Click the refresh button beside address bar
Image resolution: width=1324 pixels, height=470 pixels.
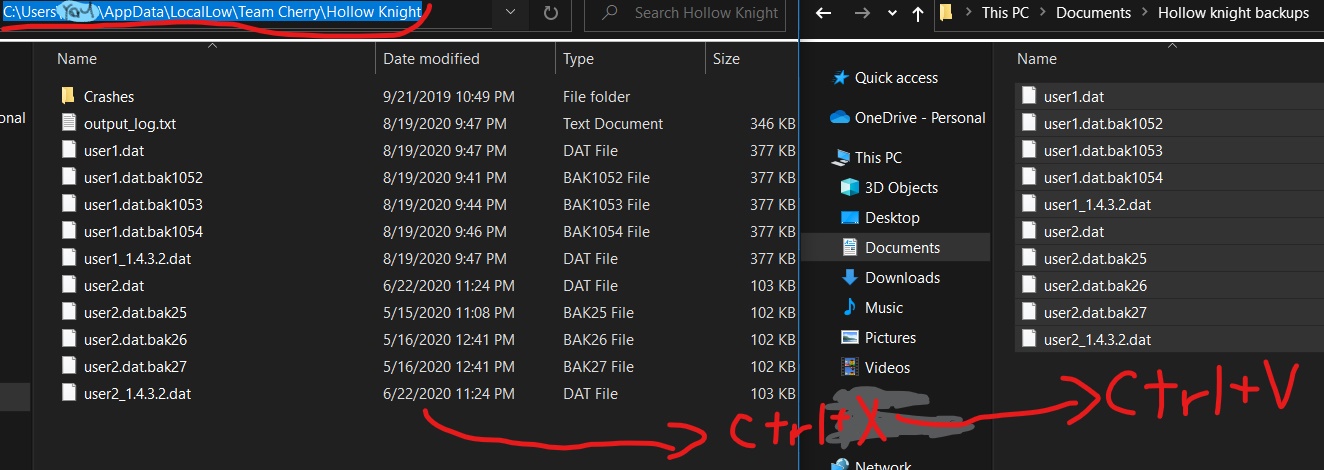click(x=551, y=14)
